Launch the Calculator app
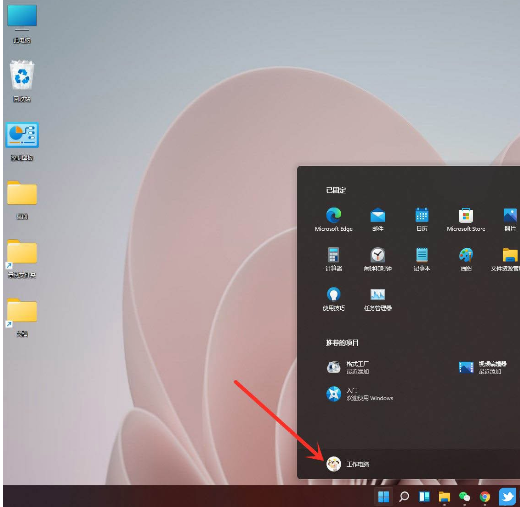This screenshot has width=520, height=507. tap(333, 259)
